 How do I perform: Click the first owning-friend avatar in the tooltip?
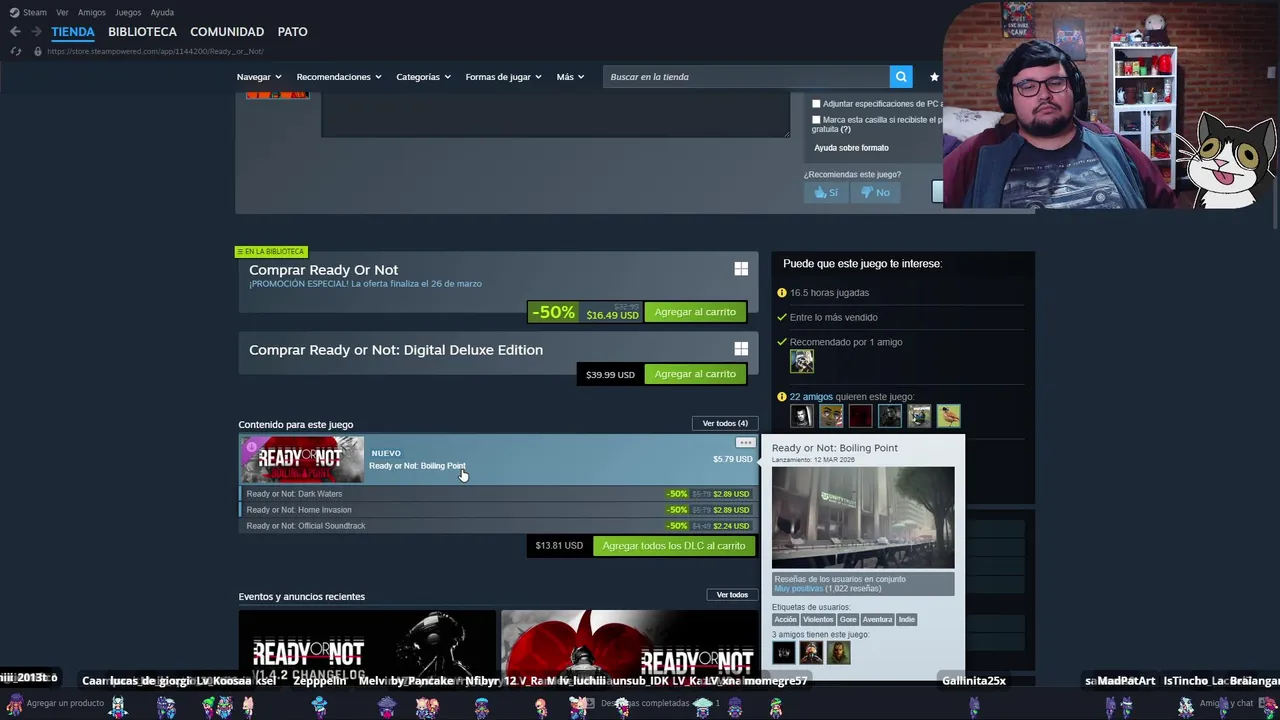pyautogui.click(x=783, y=653)
